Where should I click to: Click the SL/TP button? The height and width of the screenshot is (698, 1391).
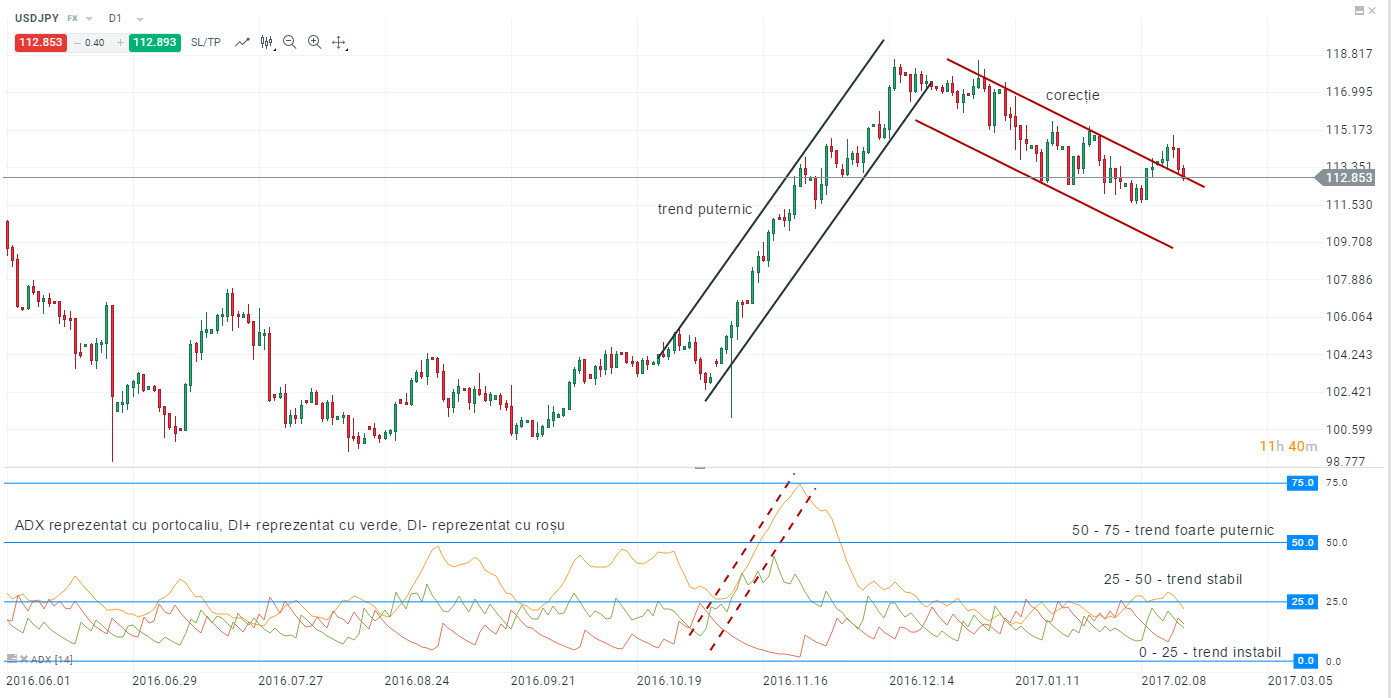[x=205, y=42]
